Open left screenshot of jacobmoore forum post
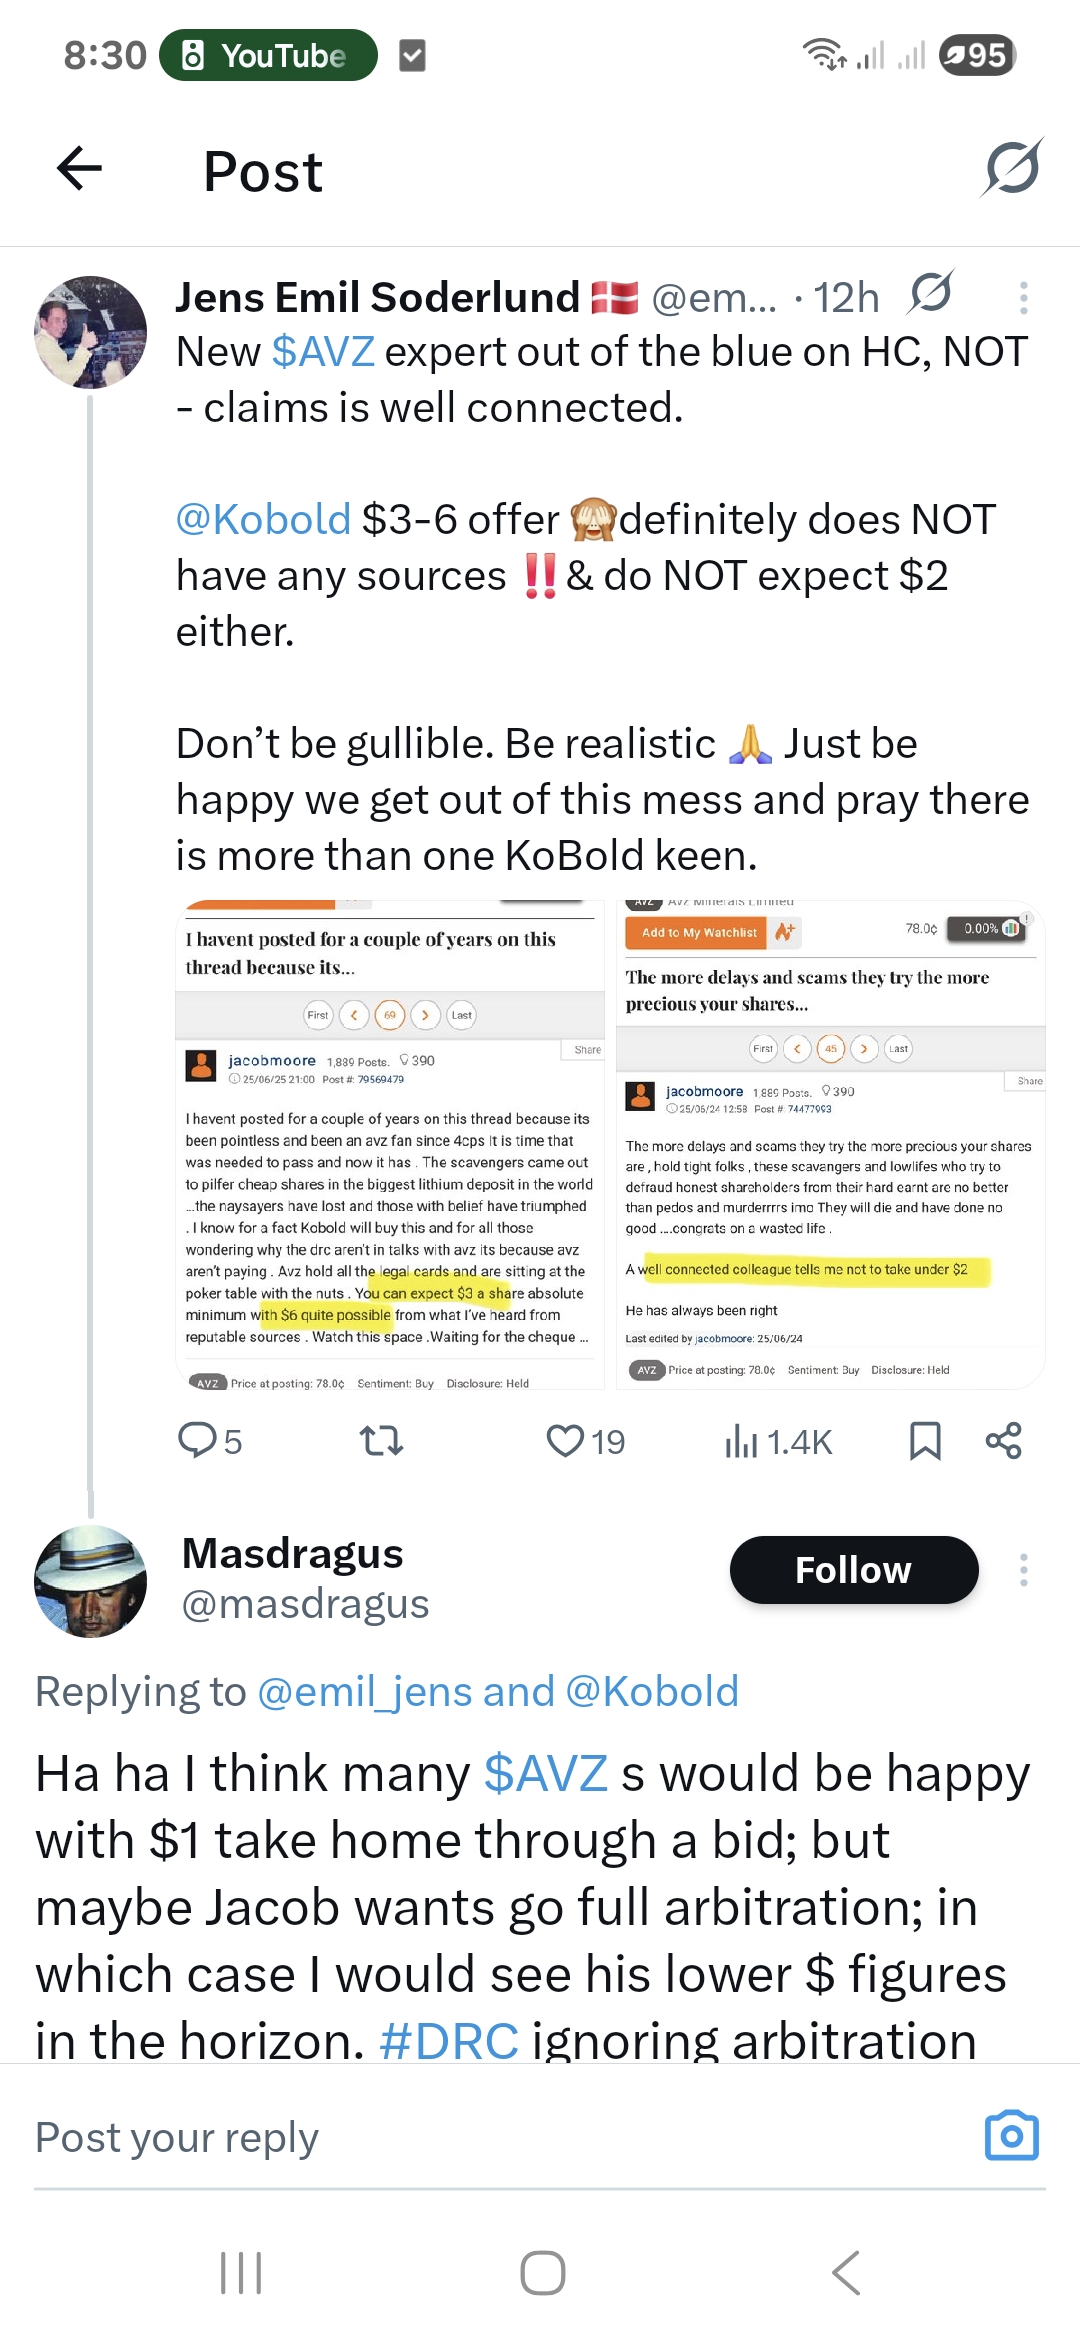This screenshot has width=1080, height=2340. (x=390, y=1145)
